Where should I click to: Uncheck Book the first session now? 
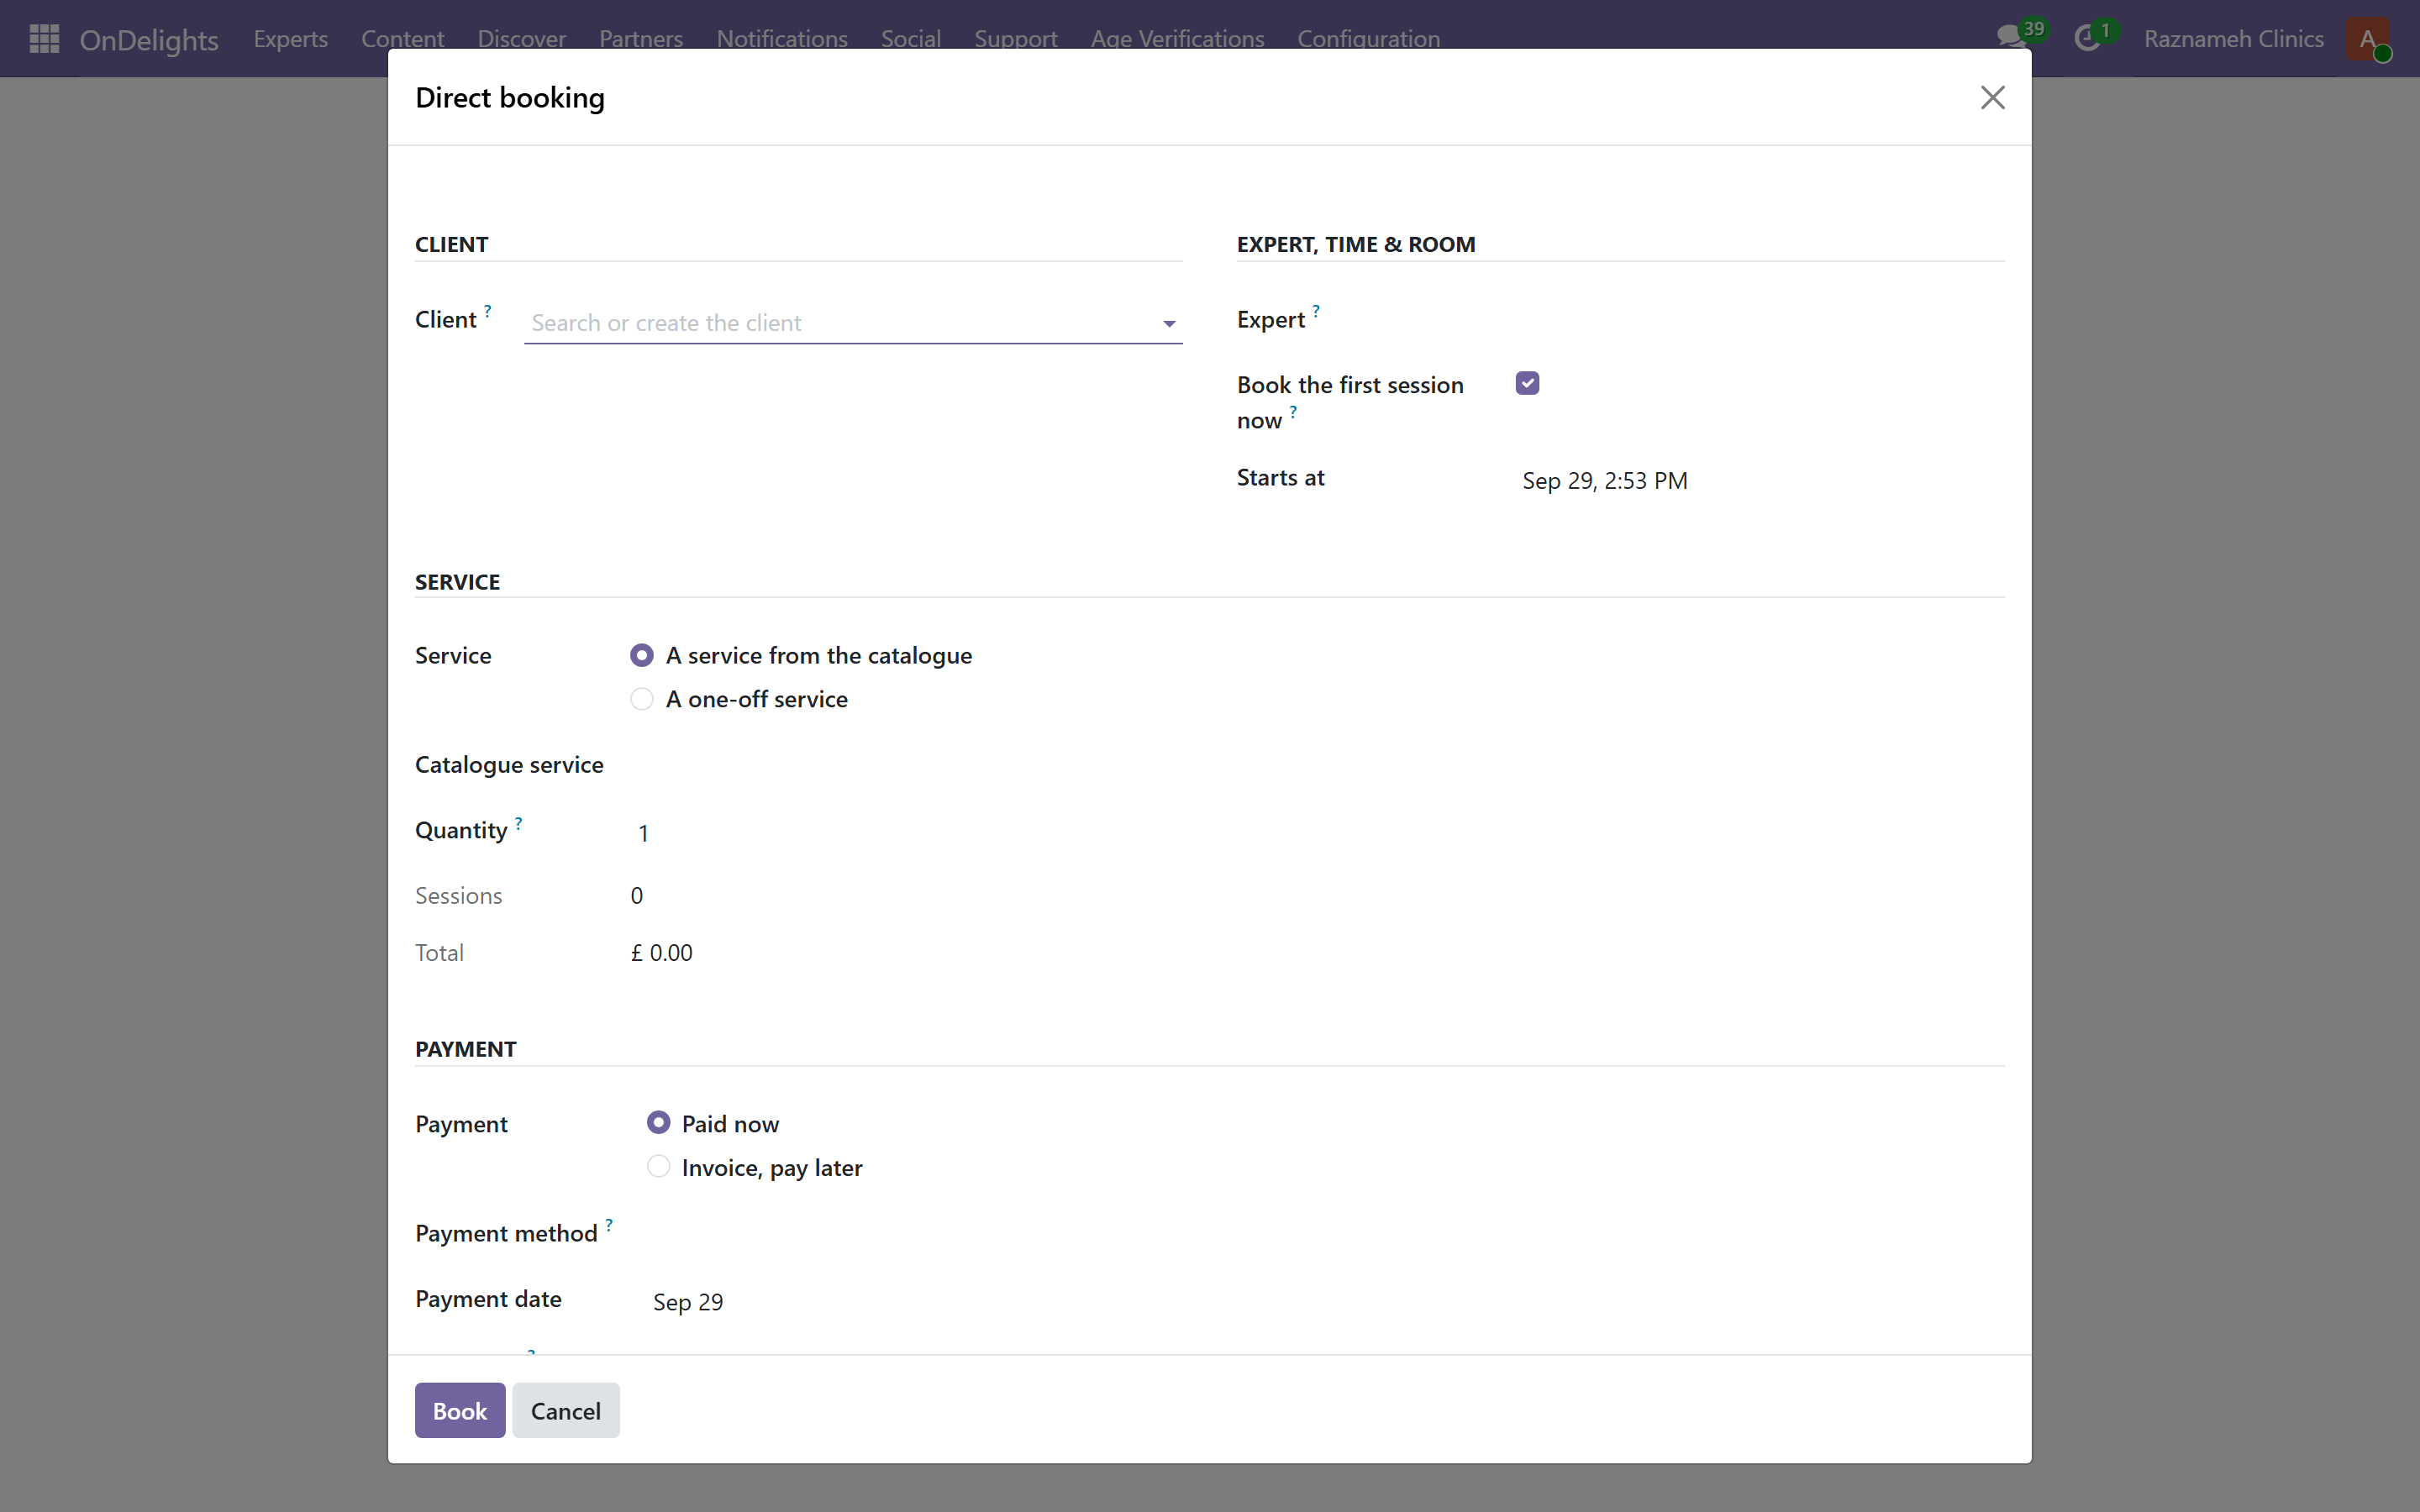click(1527, 383)
